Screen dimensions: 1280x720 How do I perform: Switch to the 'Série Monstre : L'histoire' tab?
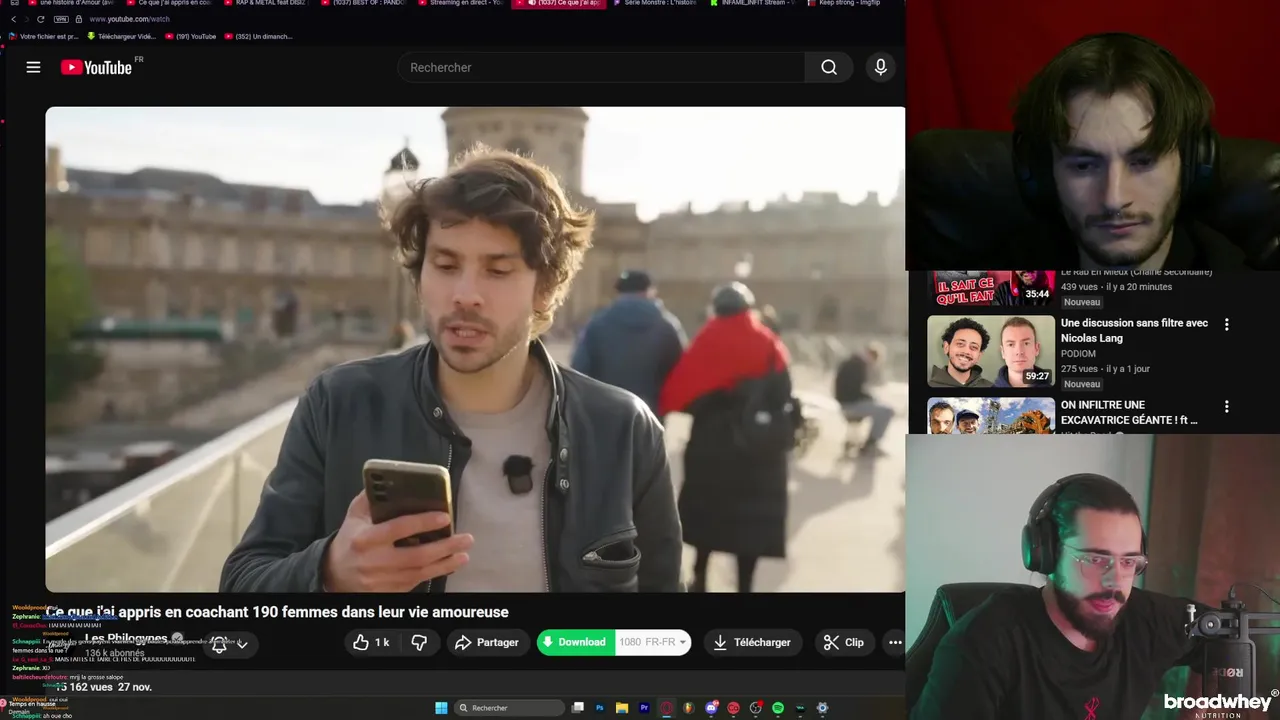tap(654, 3)
